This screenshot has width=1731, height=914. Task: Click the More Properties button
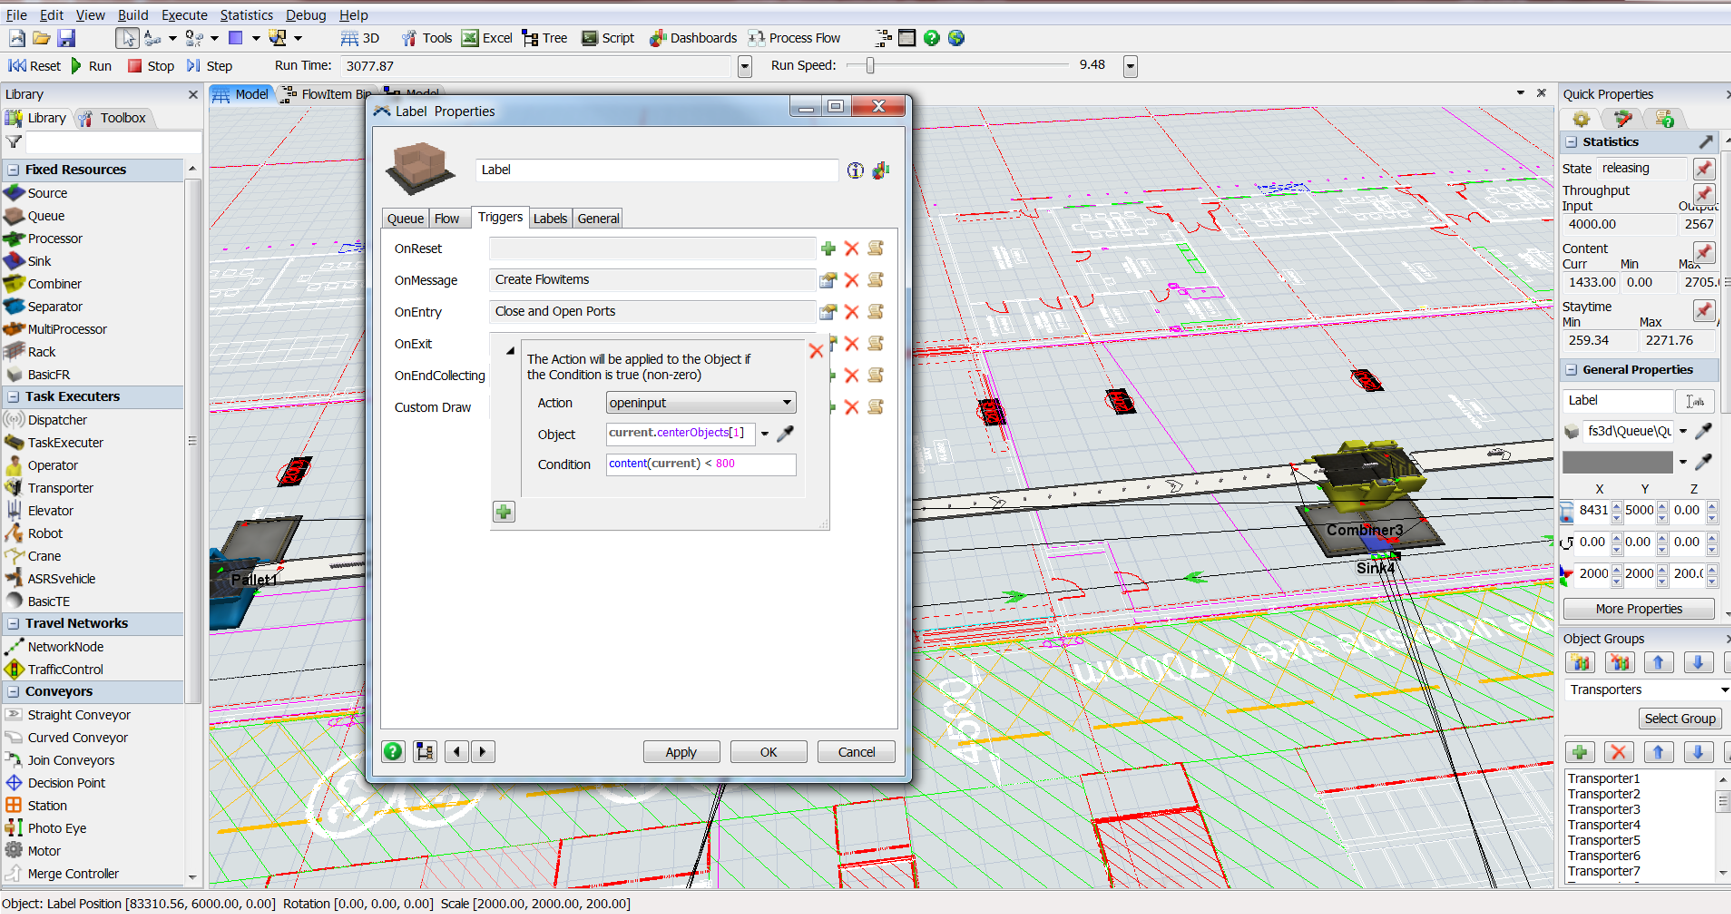[x=1638, y=609]
